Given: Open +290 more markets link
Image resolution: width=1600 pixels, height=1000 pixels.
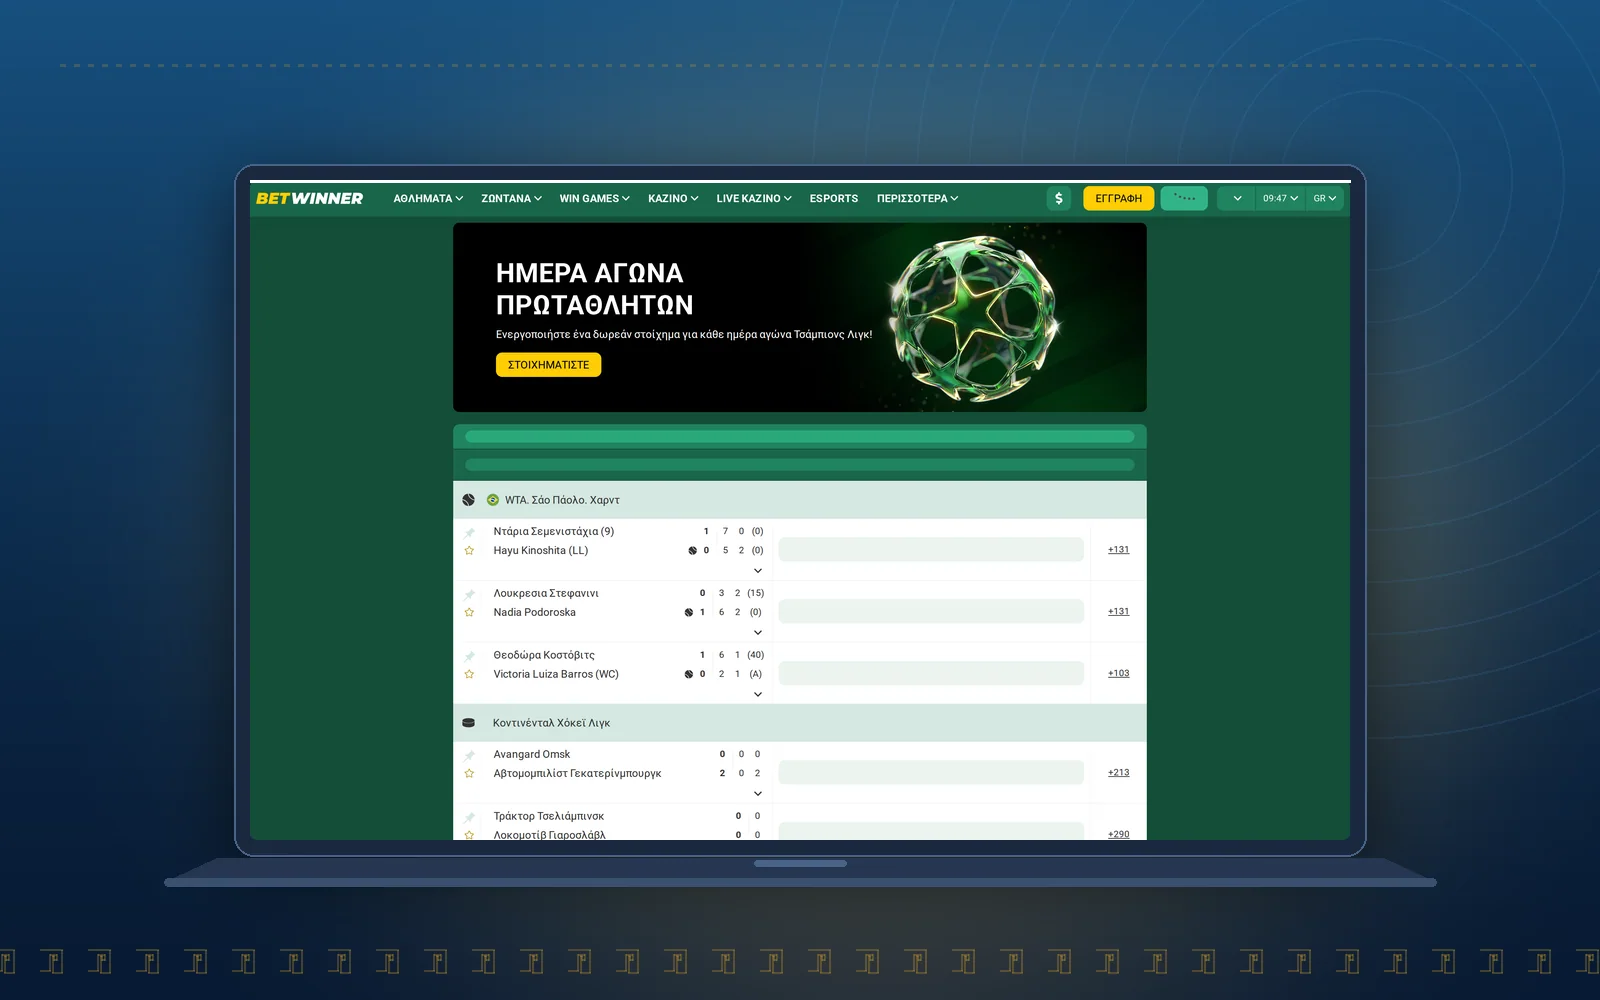Looking at the screenshot, I should point(1118,834).
